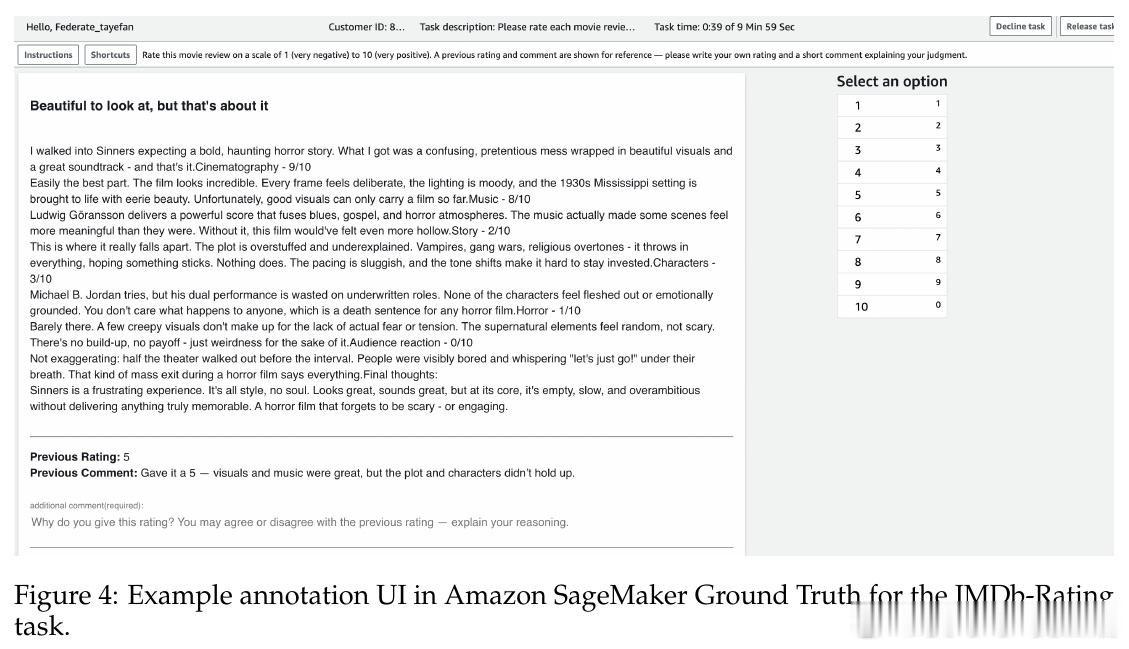Click the Customer ID label
The width and height of the screenshot is (1129, 649).
[366, 27]
